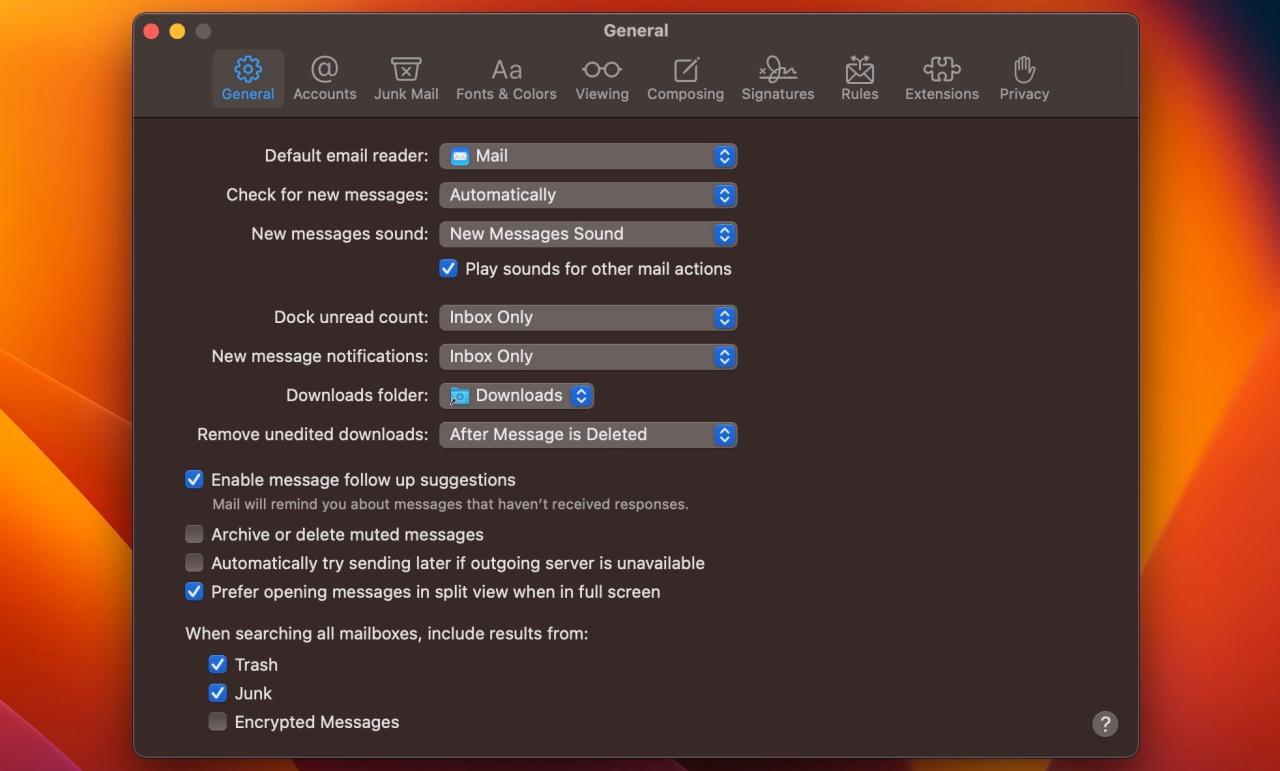Open Remove unedited downloads dropdown
Screen dimensions: 1280x771
(588, 435)
